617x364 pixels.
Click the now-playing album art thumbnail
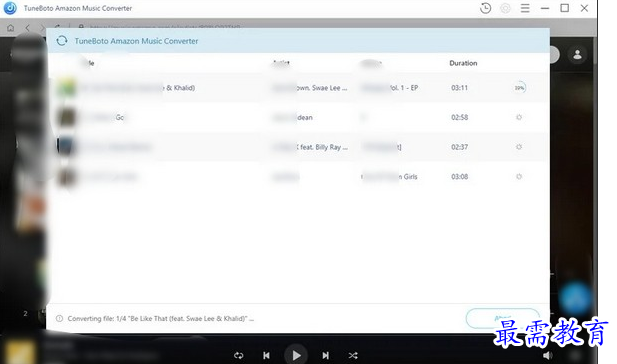pos(20,353)
